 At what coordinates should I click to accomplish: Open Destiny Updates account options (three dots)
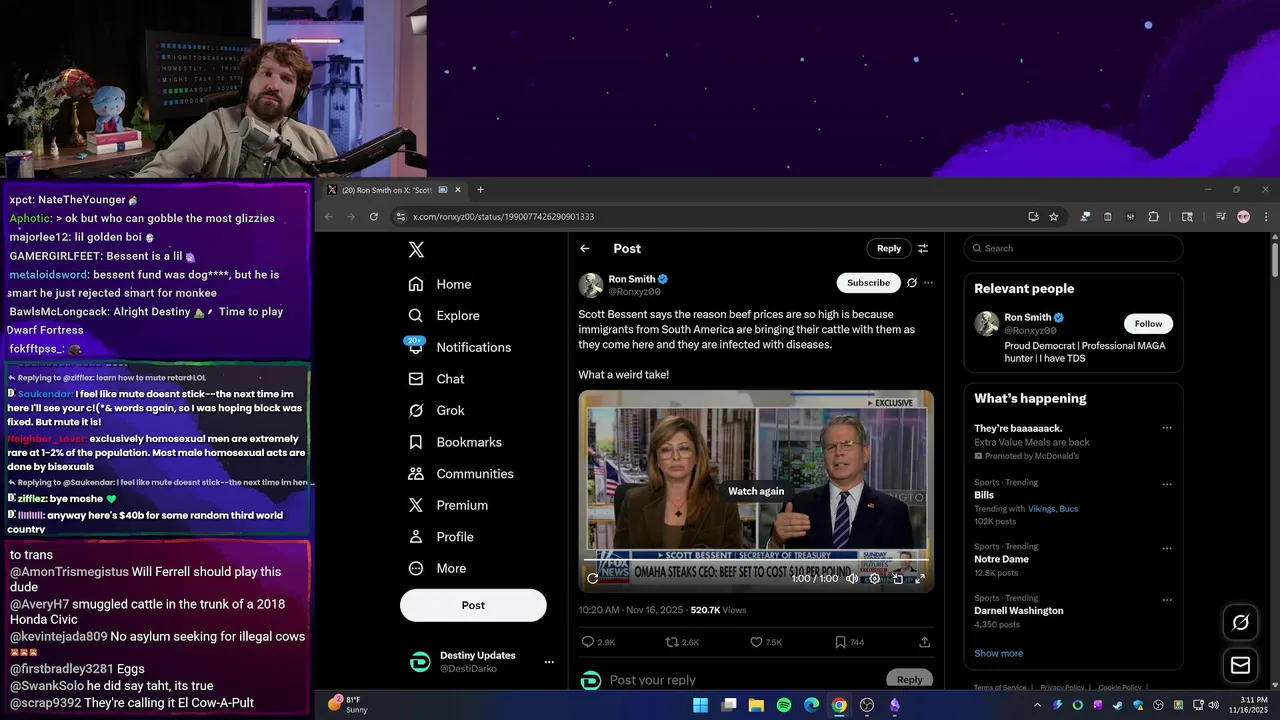click(548, 662)
